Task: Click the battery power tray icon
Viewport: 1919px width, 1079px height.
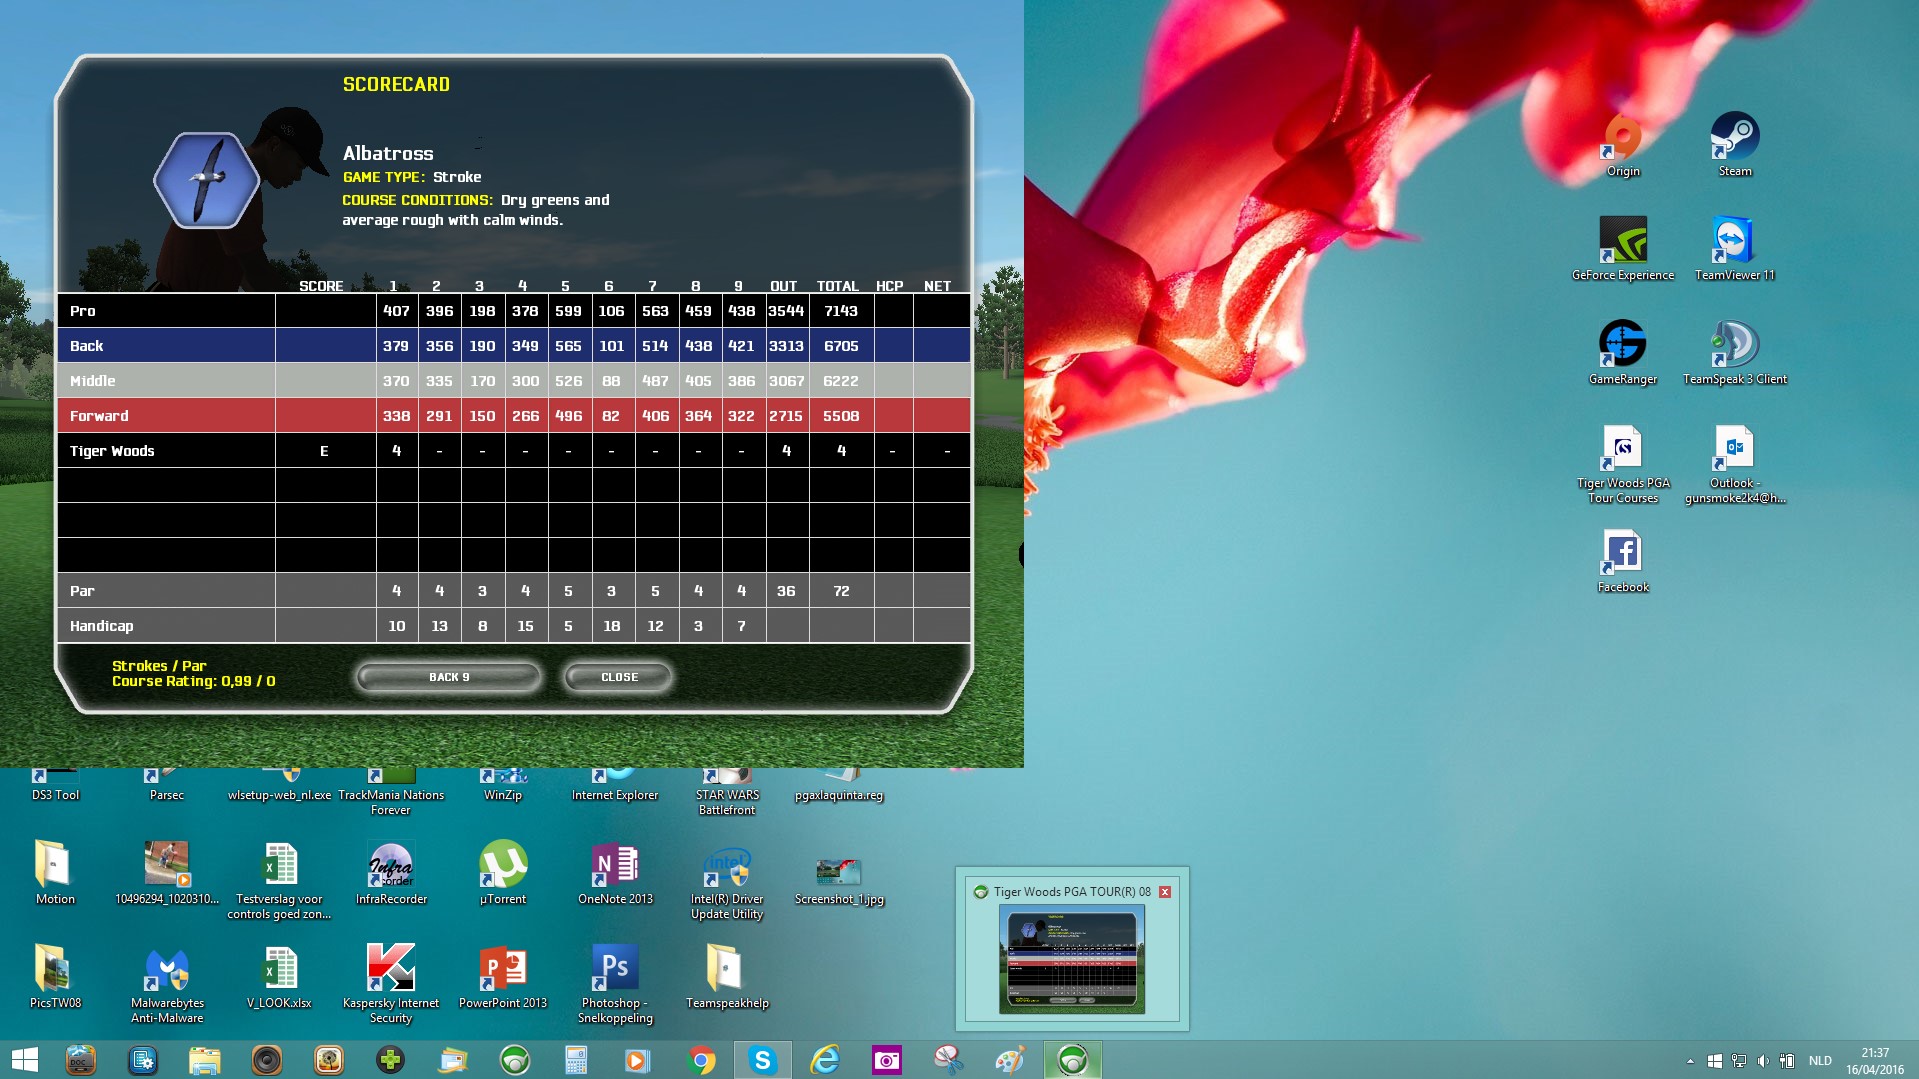Action: tap(1787, 1061)
